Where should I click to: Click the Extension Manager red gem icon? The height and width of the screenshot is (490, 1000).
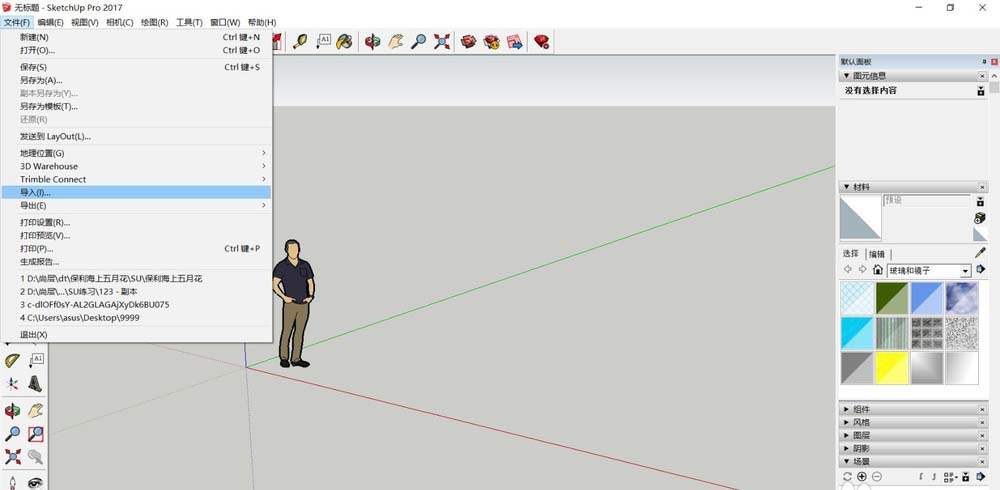coord(541,41)
